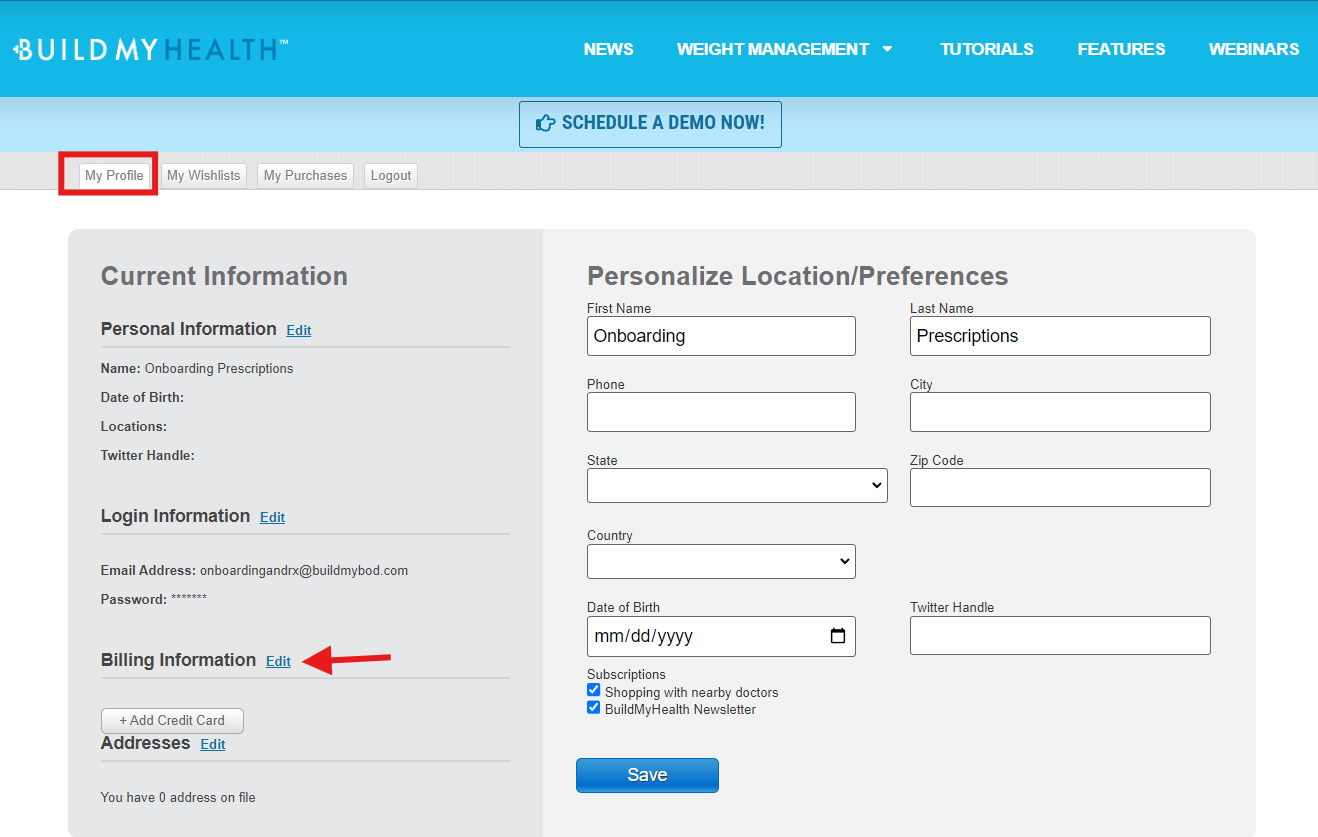Click the 'Personalize Location/Preferences' heading
This screenshot has width=1318, height=837.
tap(798, 276)
